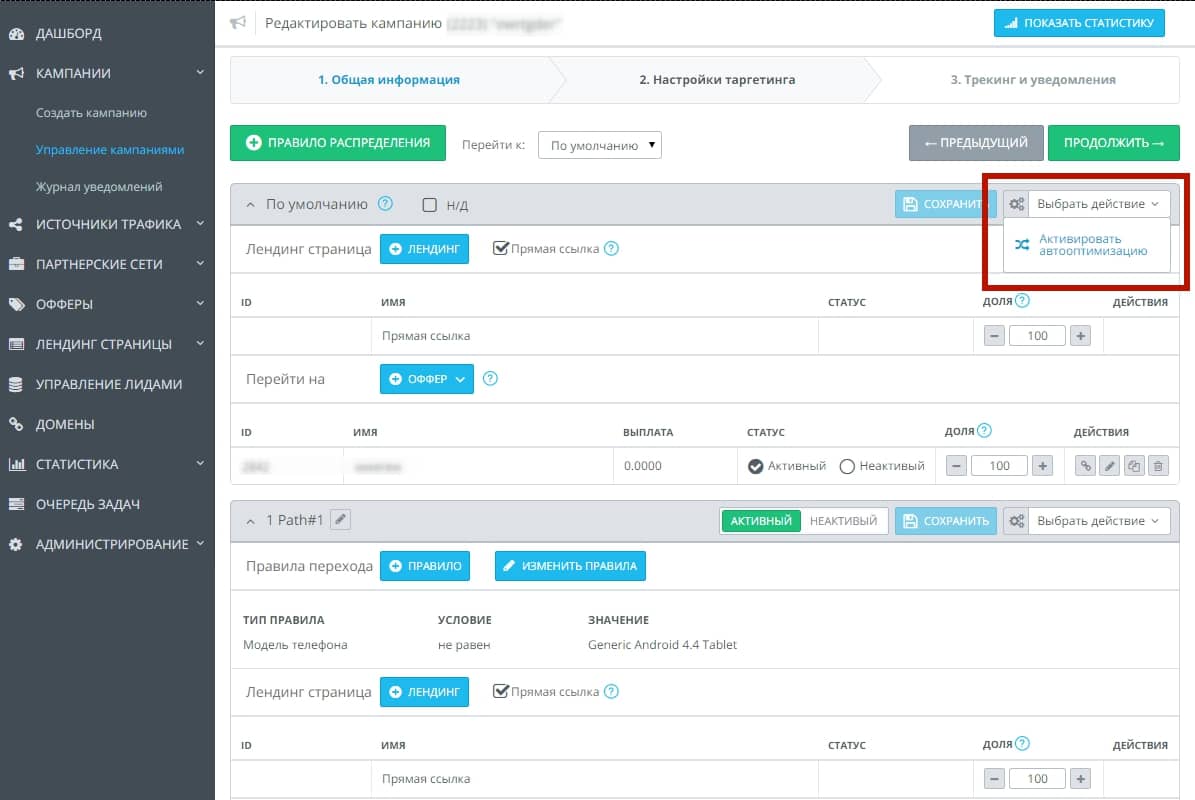This screenshot has width=1195, height=800.
Task: Click the offer row link (chain) icon
Action: [1085, 466]
